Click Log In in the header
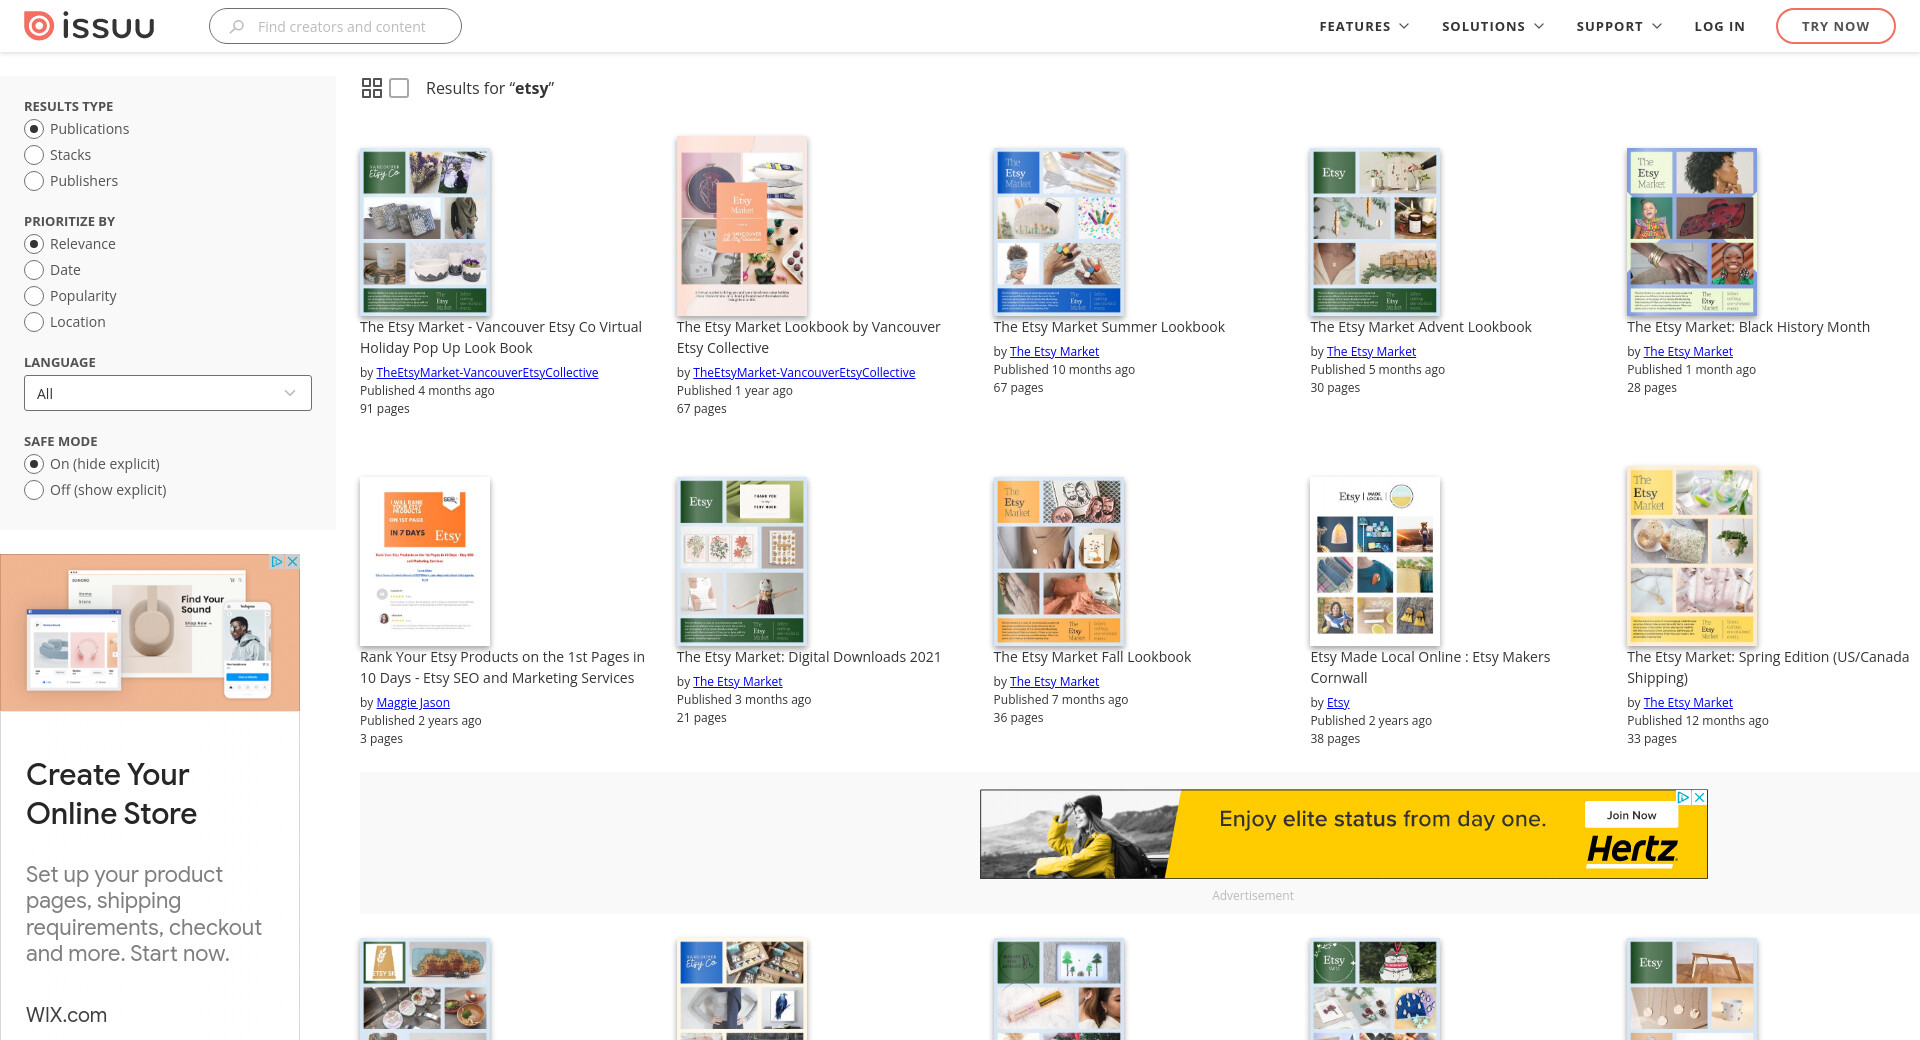Image resolution: width=1920 pixels, height=1040 pixels. click(1719, 26)
